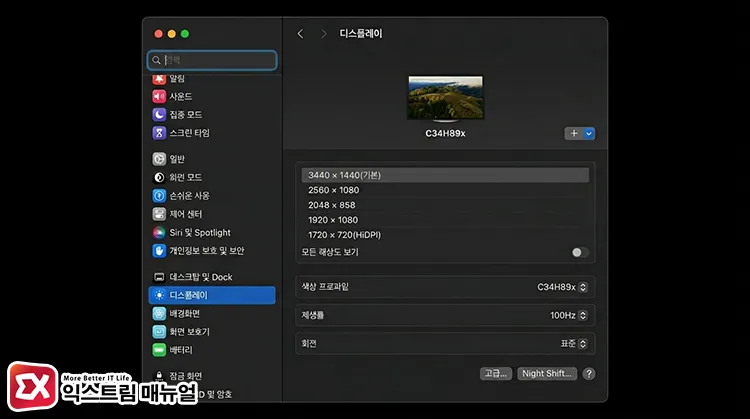
Task: Select the 스크린 타임 sidebar label
Action: click(x=189, y=133)
